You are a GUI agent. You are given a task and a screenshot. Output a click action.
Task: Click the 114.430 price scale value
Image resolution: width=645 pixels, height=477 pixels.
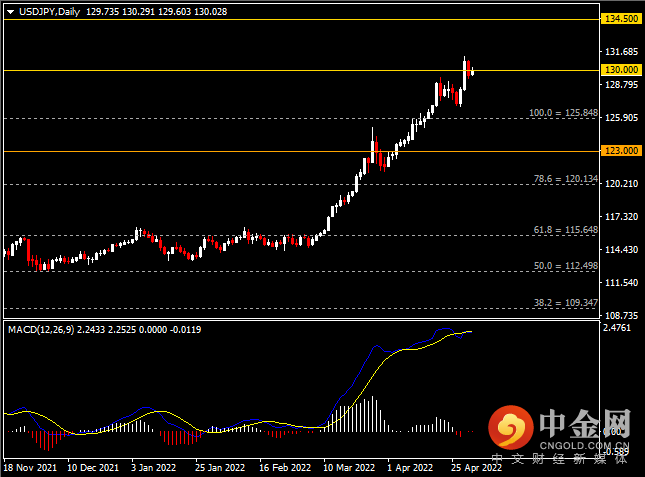pyautogui.click(x=622, y=250)
